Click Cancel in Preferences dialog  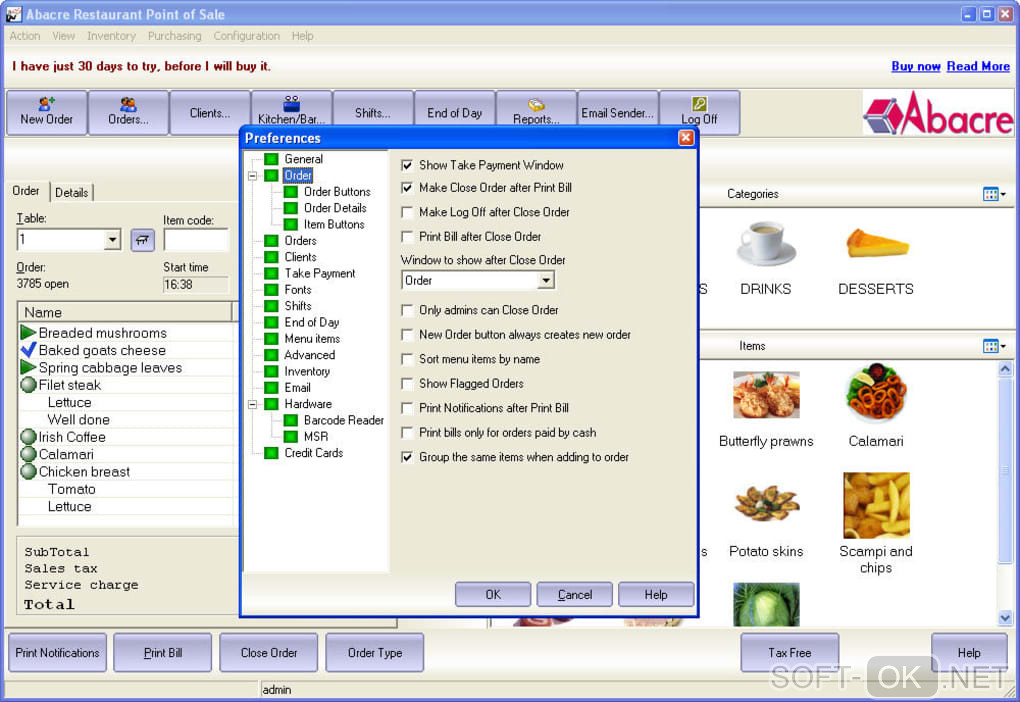point(574,595)
